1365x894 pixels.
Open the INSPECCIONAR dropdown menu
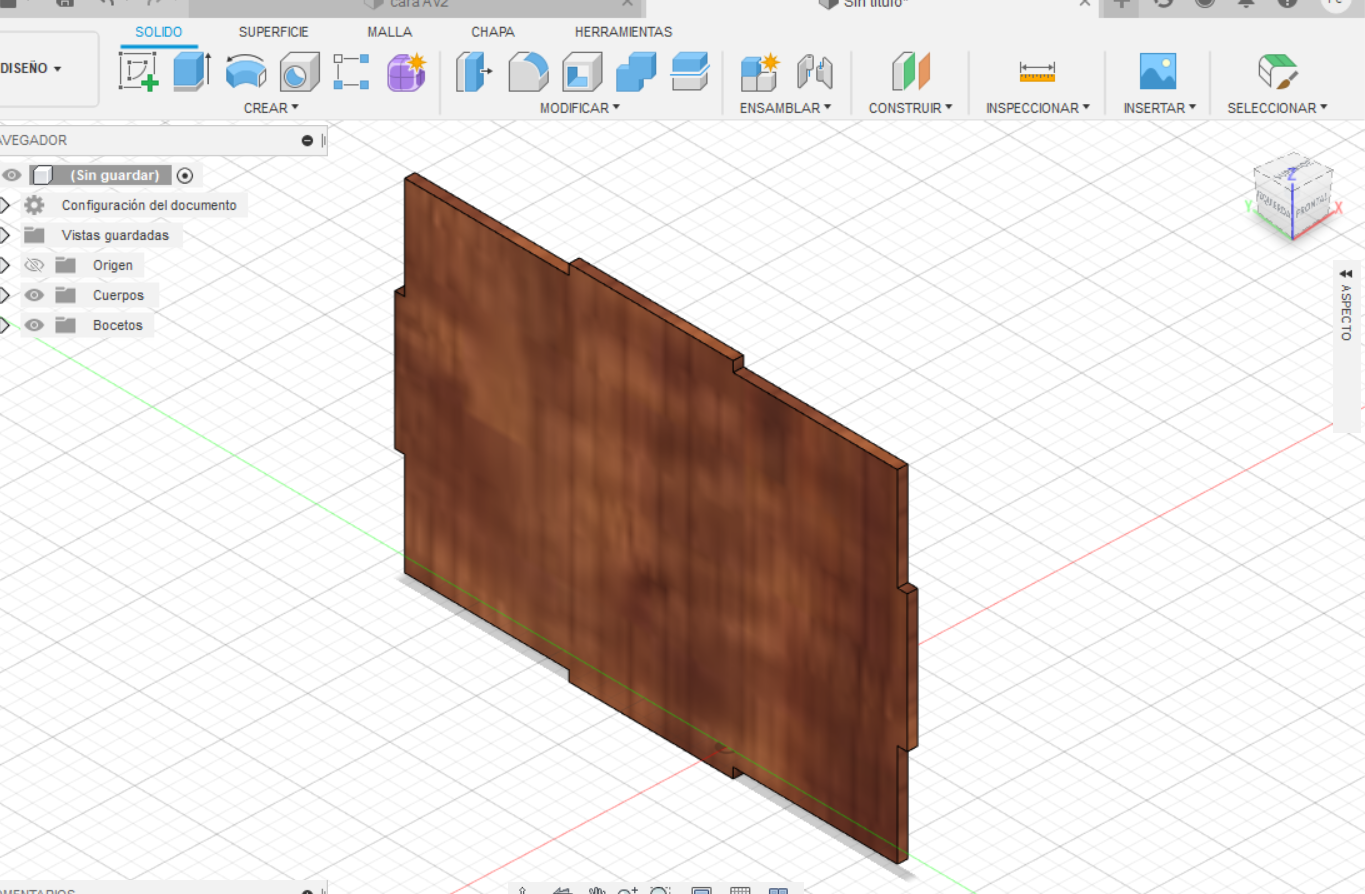(x=1038, y=108)
